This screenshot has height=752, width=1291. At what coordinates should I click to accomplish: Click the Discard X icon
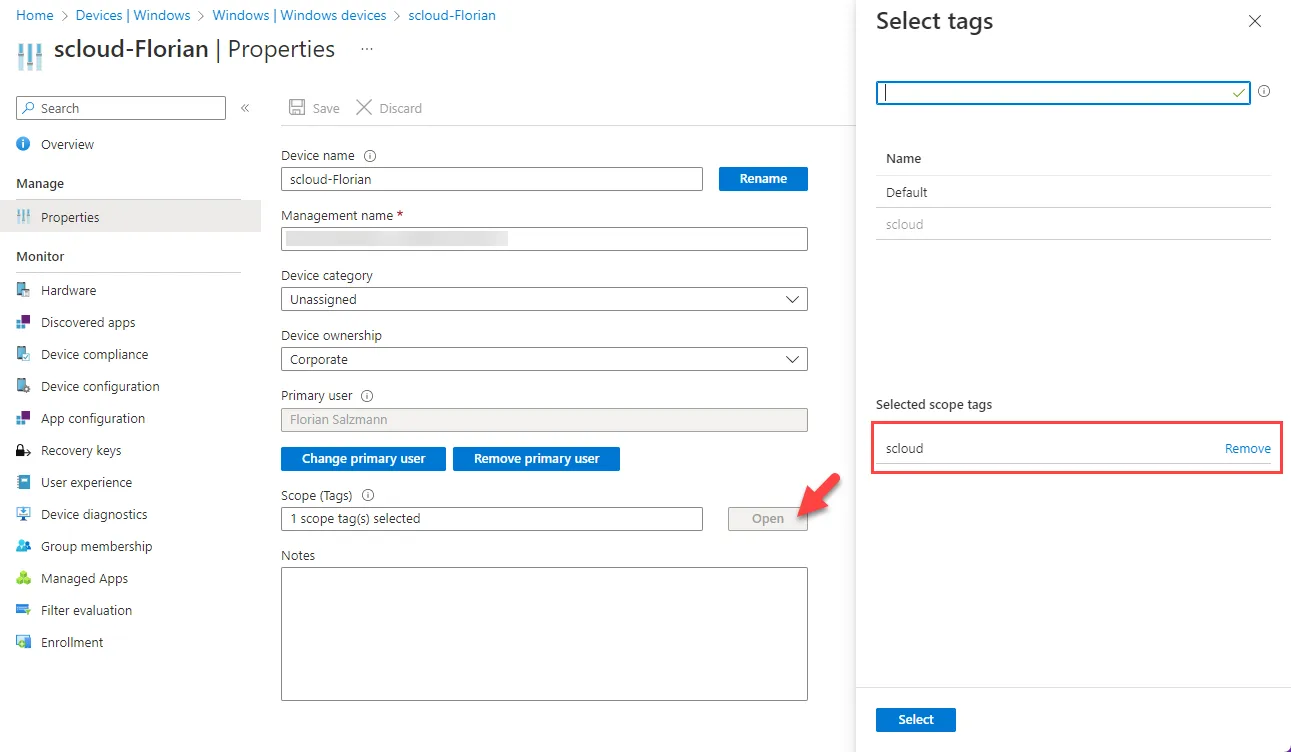[364, 107]
